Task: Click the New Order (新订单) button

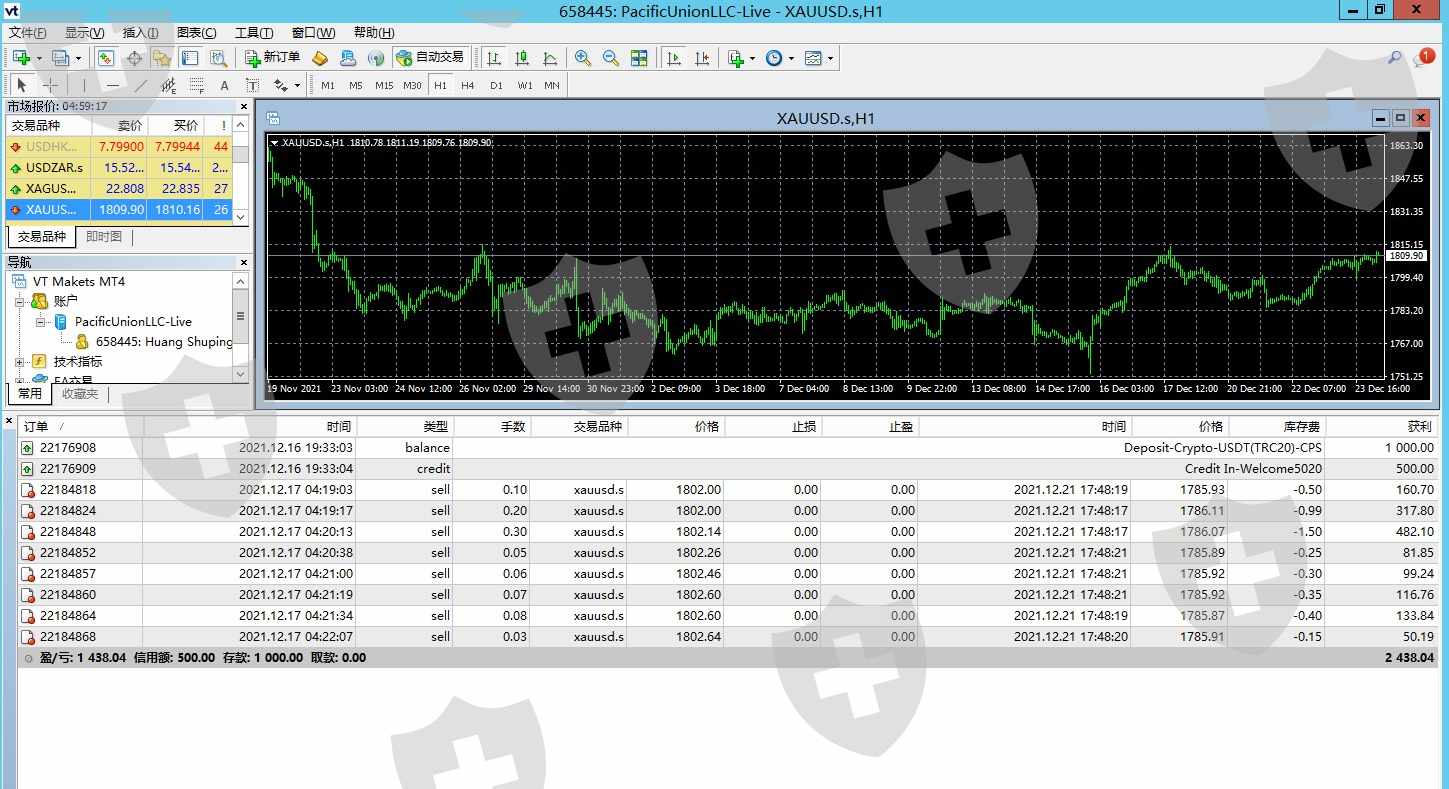Action: click(x=272, y=58)
